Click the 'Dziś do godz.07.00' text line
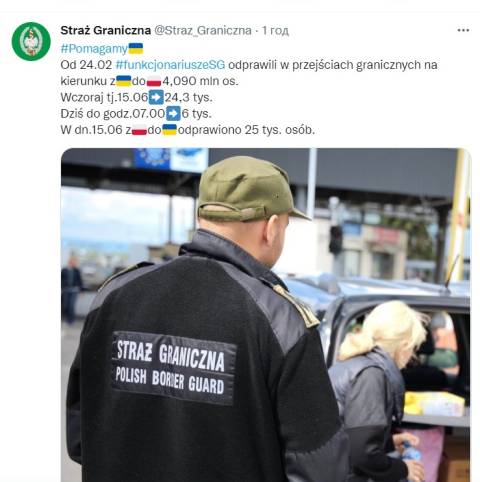The width and height of the screenshot is (480, 482). point(112,114)
